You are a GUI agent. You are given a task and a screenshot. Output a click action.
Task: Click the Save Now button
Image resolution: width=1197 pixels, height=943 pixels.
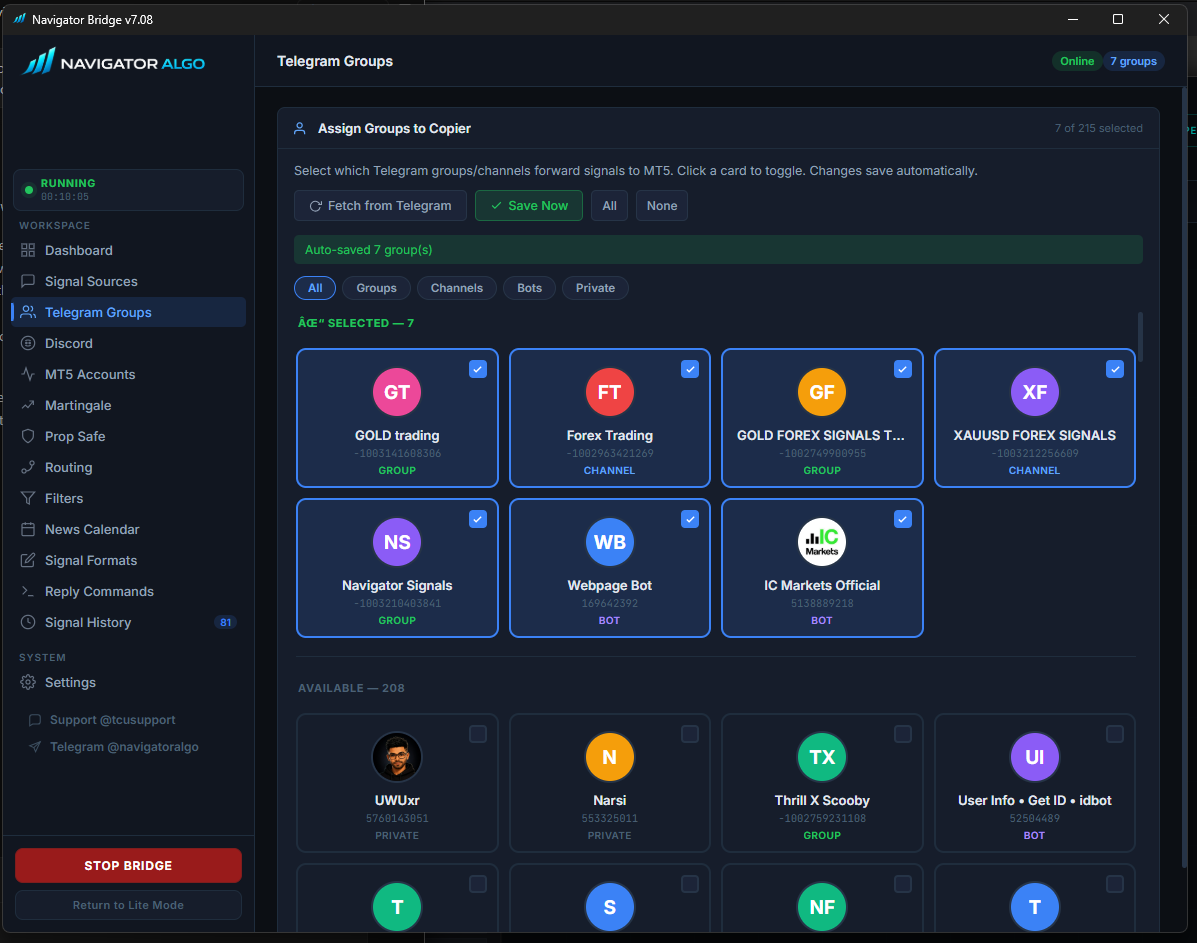[x=528, y=205]
